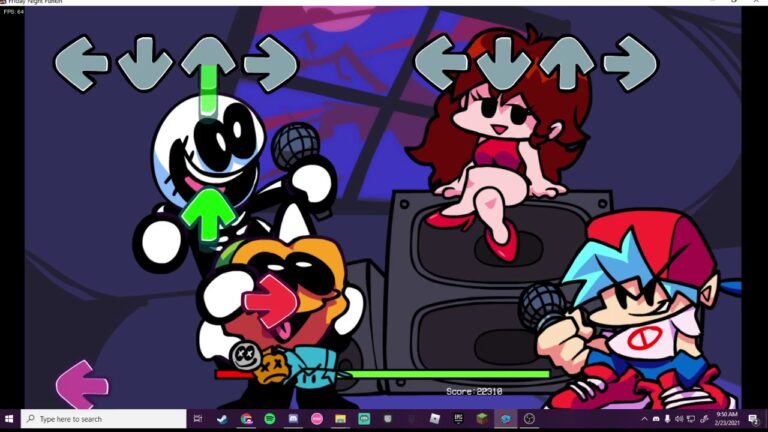Open File Explorer from the taskbar
This screenshot has height=432, width=768.
point(340,419)
